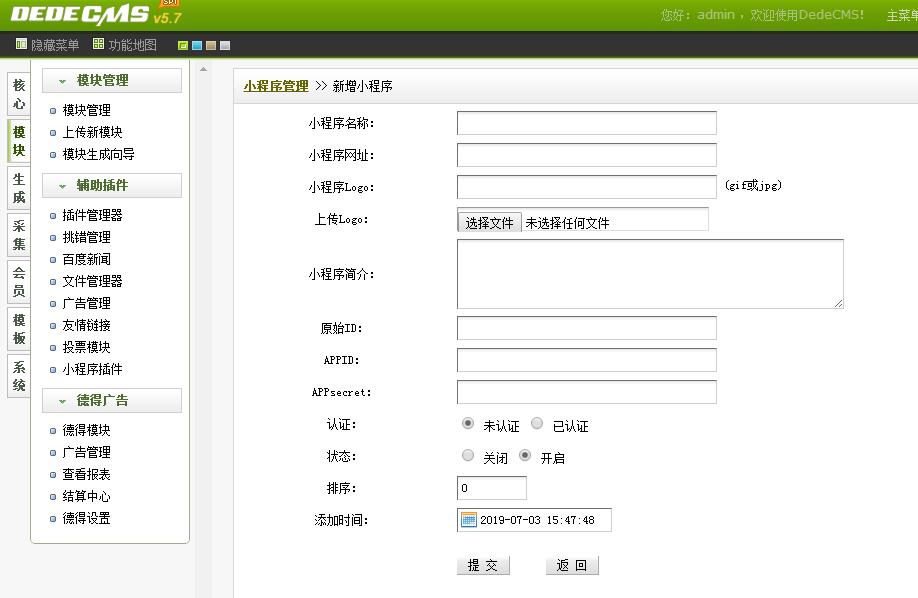Switch to the 系统 side tab
The width and height of the screenshot is (918, 598).
[x=19, y=376]
